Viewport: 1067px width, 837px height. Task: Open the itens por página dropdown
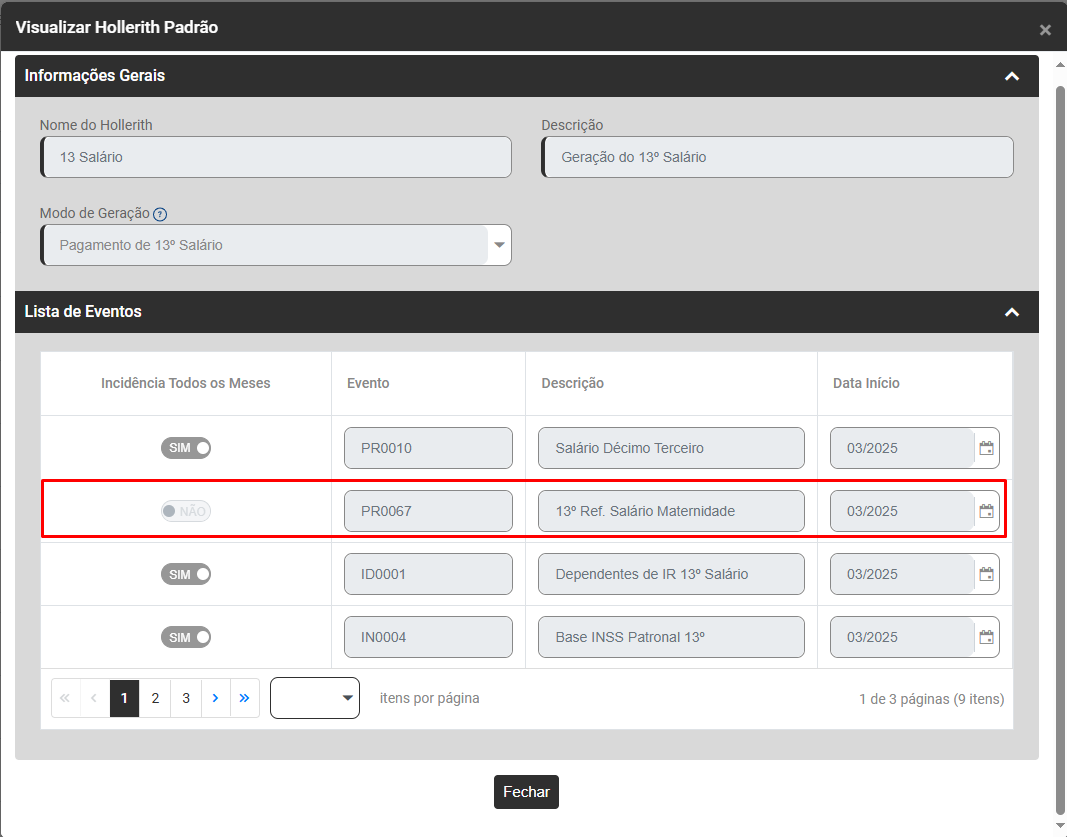(x=314, y=698)
